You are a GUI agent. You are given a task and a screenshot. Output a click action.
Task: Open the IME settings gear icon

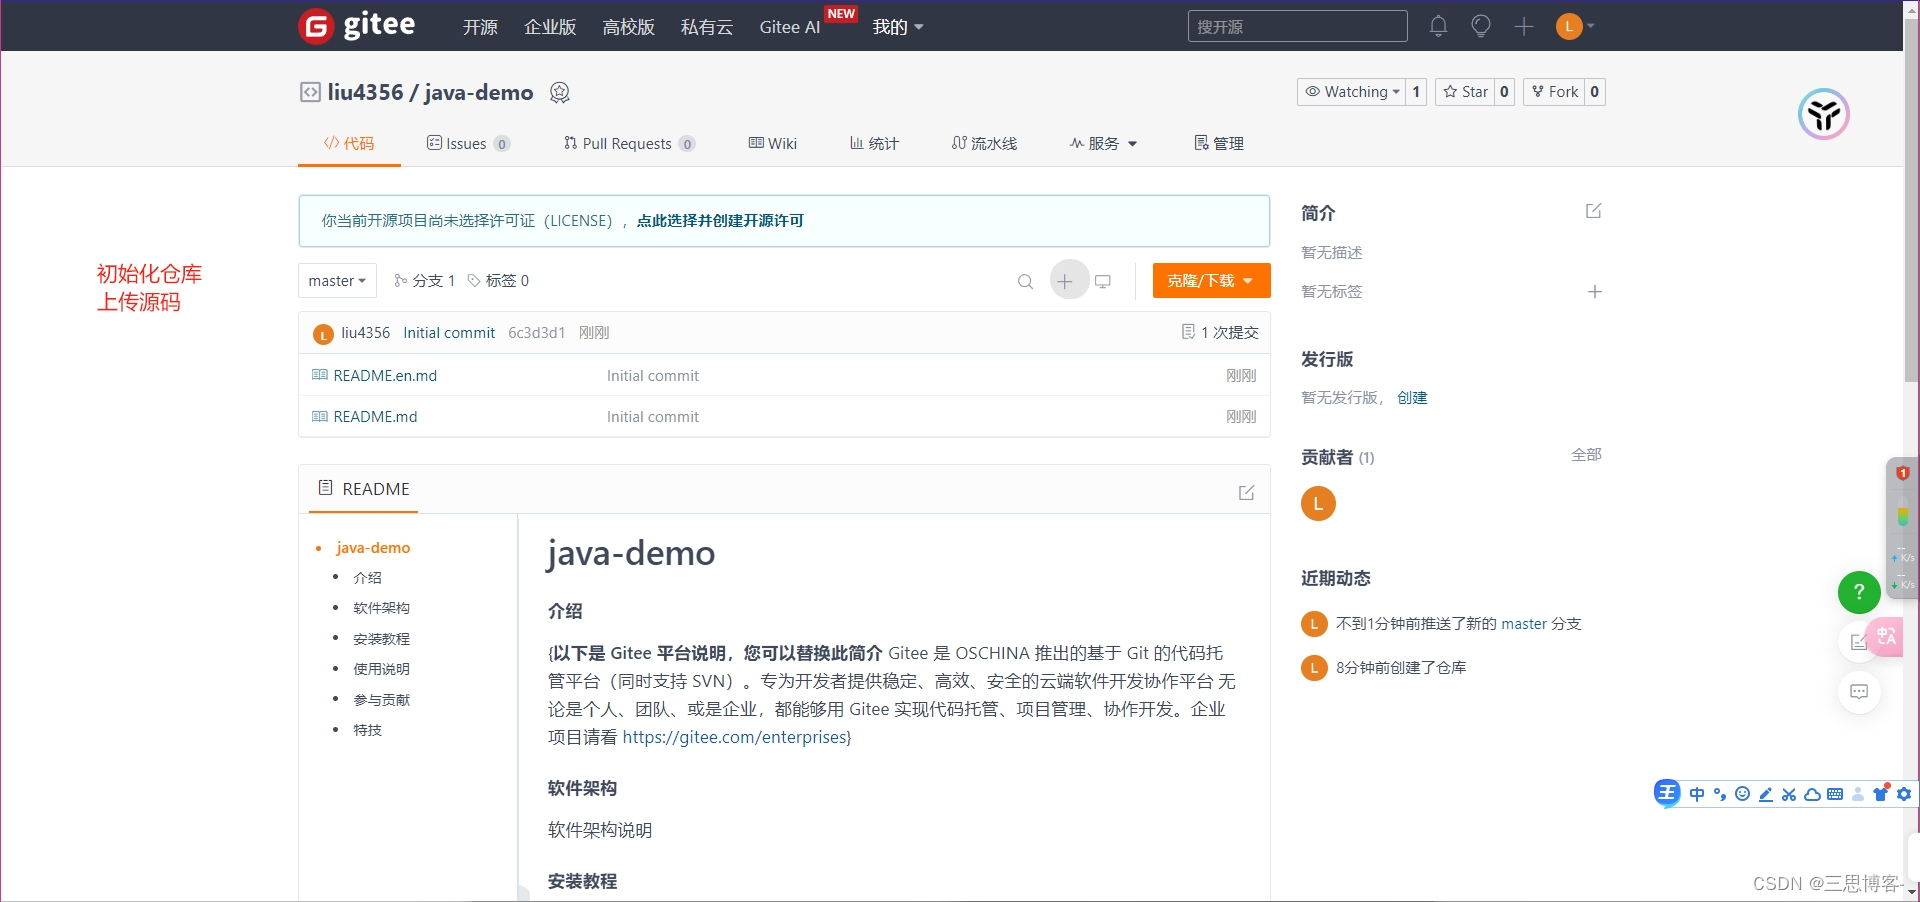tap(1904, 794)
